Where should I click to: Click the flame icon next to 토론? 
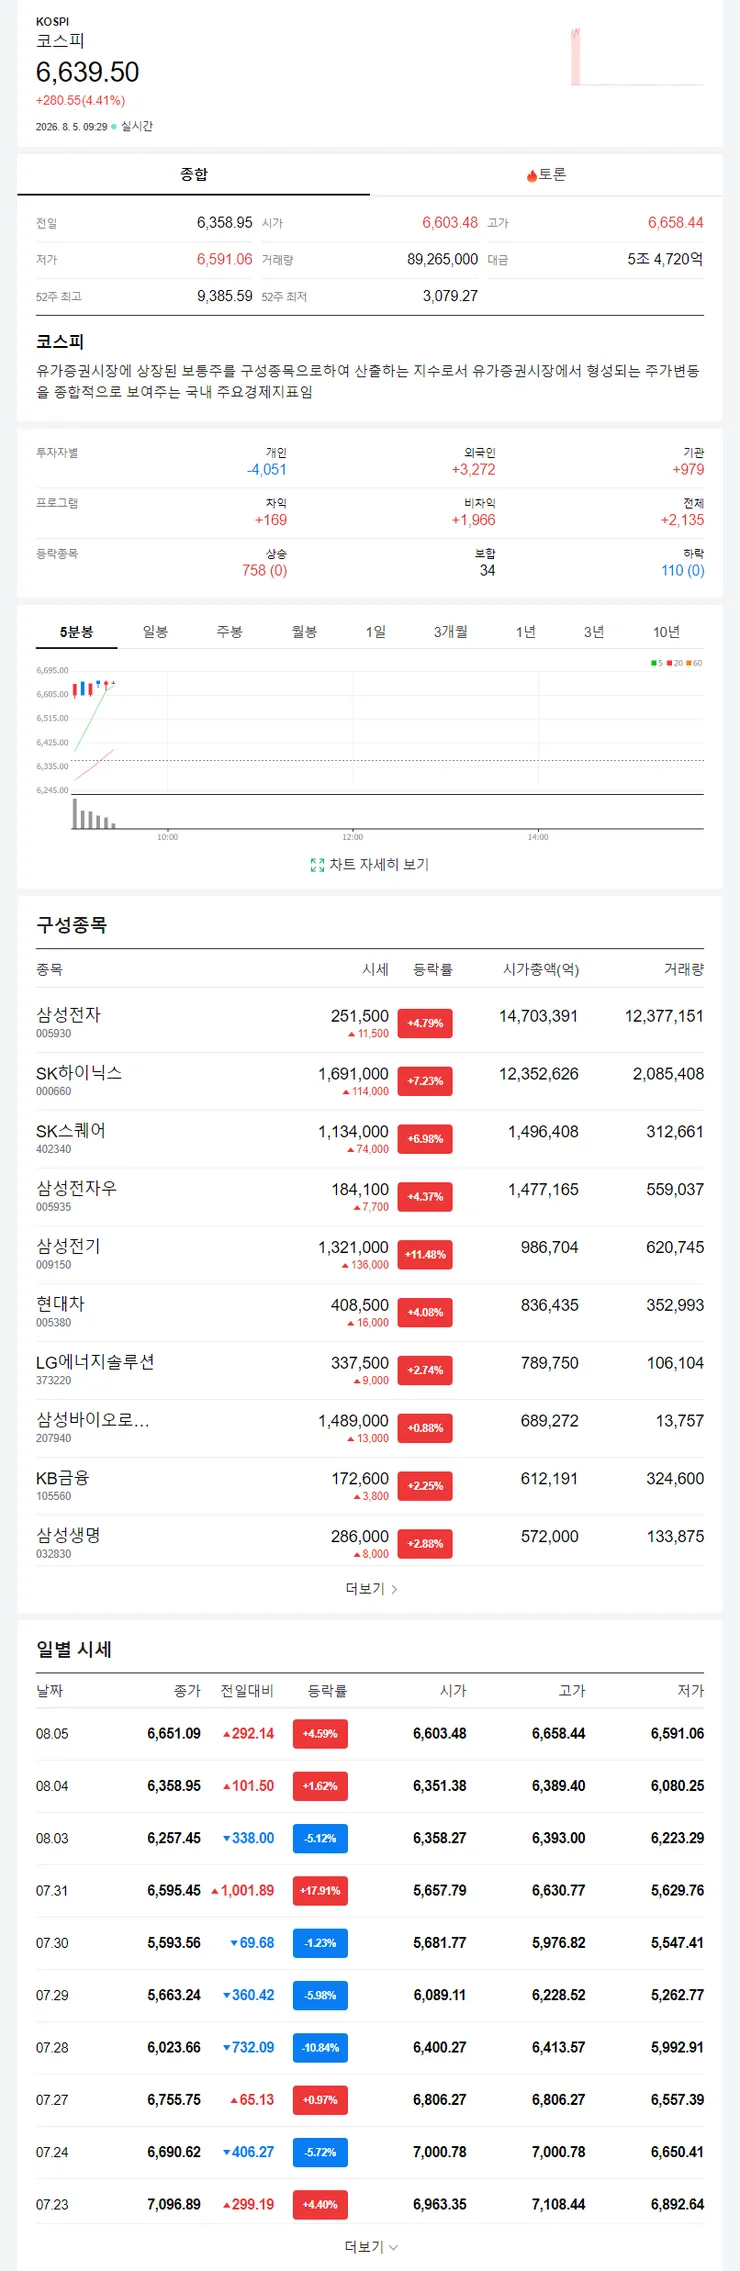[x=532, y=176]
